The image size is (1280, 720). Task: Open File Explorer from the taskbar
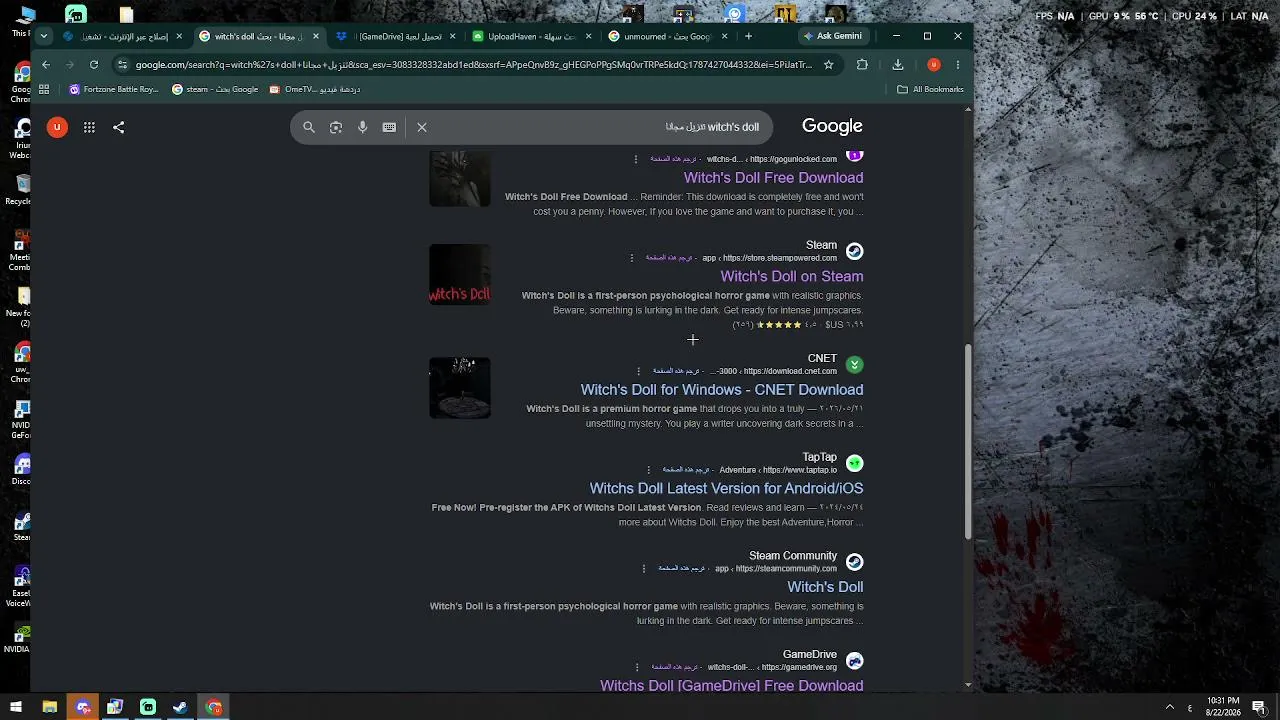coord(49,707)
